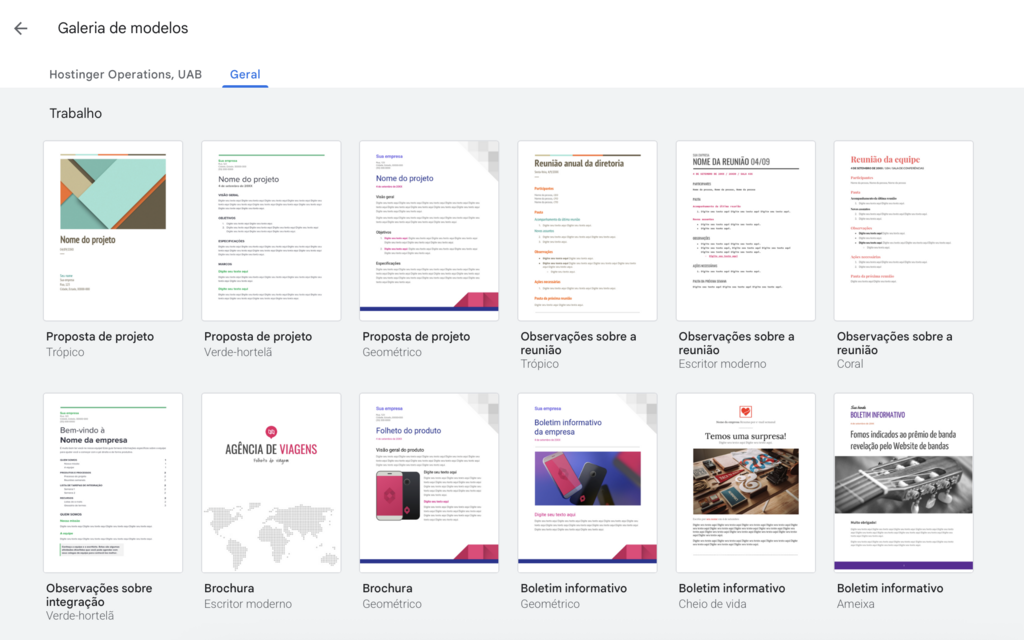Select the Observações sobre a reunião Escritor moderno template
Image resolution: width=1024 pixels, height=640 pixels.
coord(745,230)
